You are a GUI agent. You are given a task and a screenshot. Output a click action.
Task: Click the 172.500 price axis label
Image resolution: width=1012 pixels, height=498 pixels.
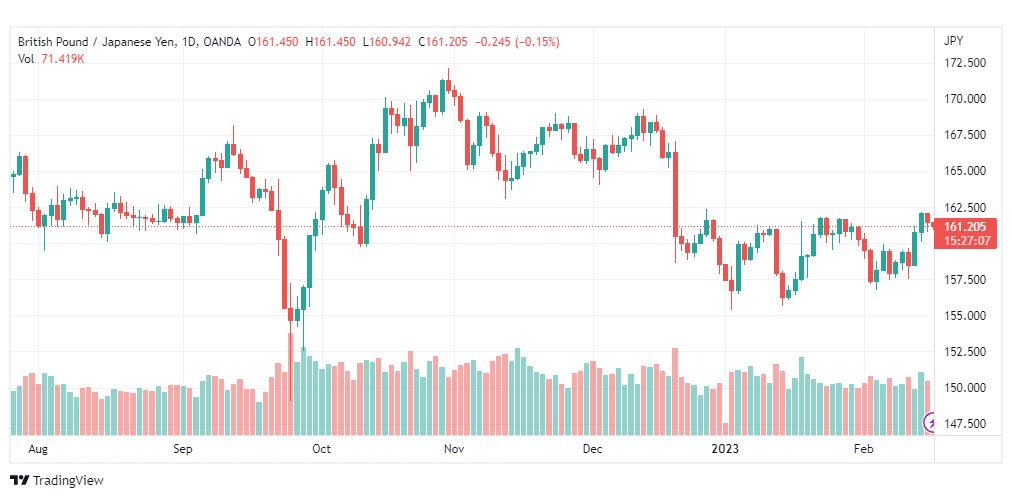pyautogui.click(x=965, y=63)
